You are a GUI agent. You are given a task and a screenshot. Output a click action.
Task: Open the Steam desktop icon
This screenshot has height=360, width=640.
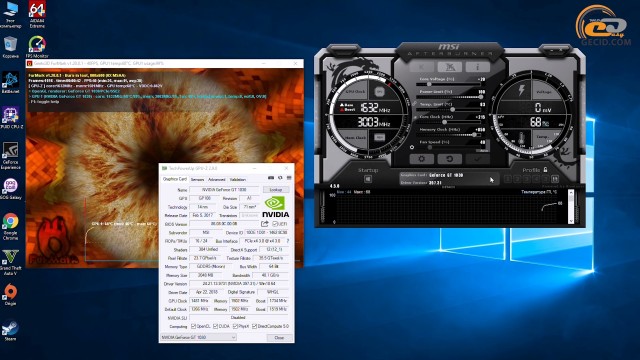[x=10, y=330]
